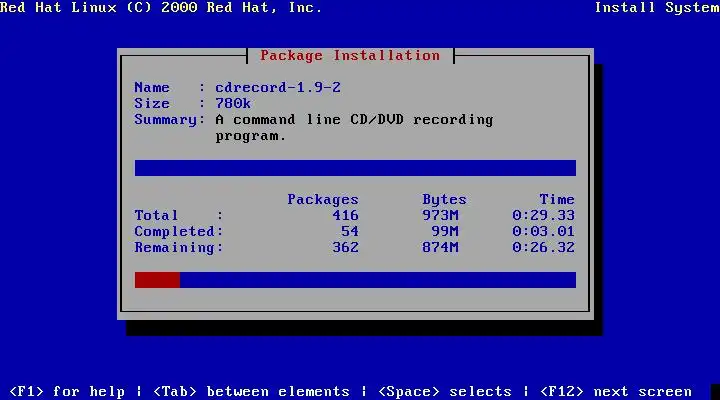Click the '<F1> for help' hint

point(67,391)
